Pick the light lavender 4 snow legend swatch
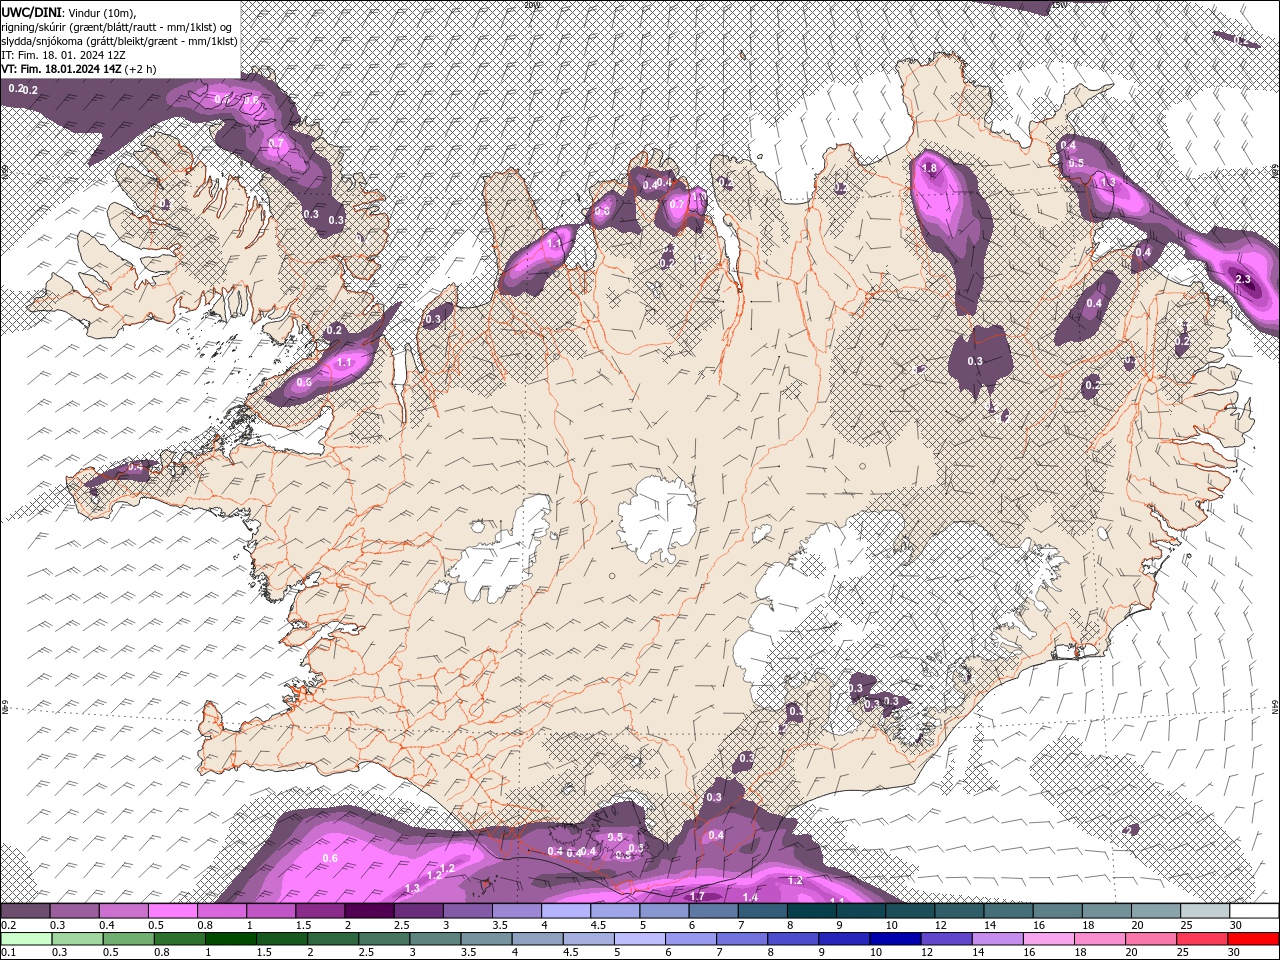This screenshot has height=960, width=1280. pos(565,911)
